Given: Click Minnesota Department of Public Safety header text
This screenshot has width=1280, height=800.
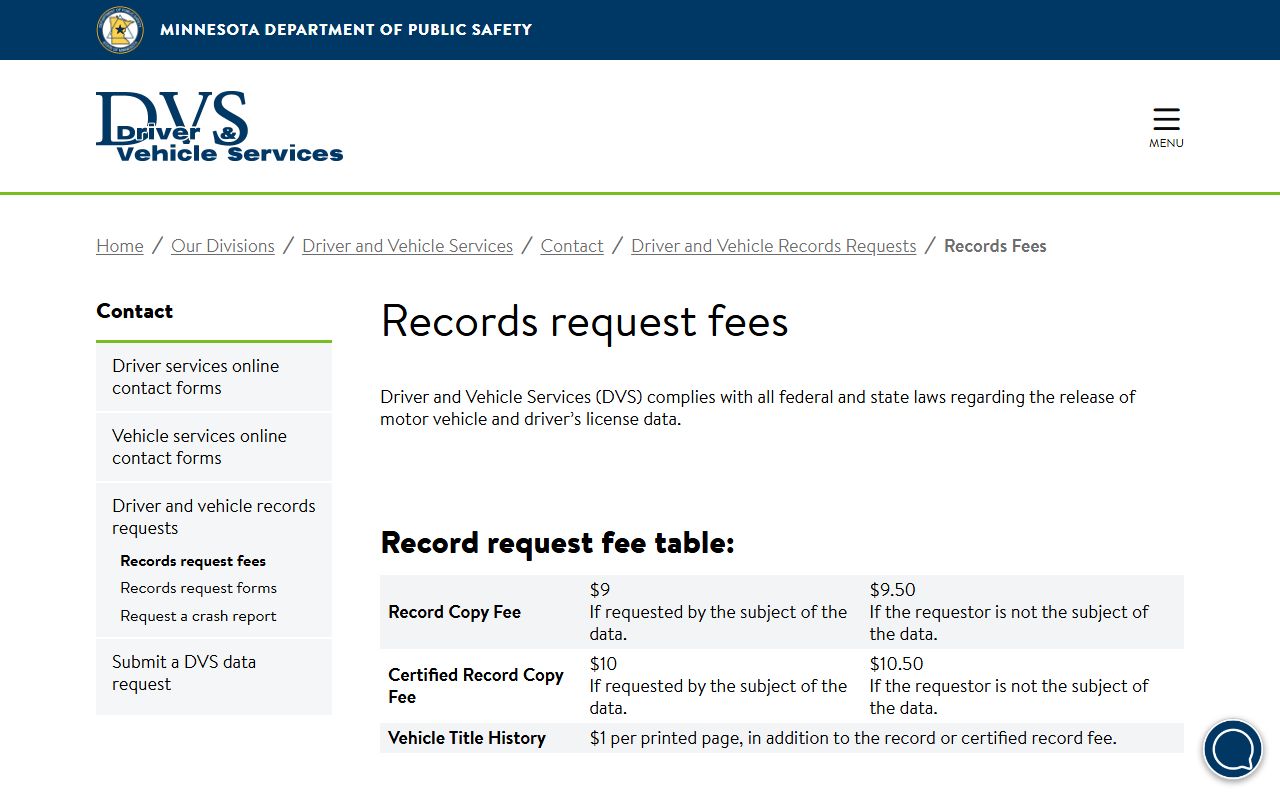Looking at the screenshot, I should tap(346, 30).
